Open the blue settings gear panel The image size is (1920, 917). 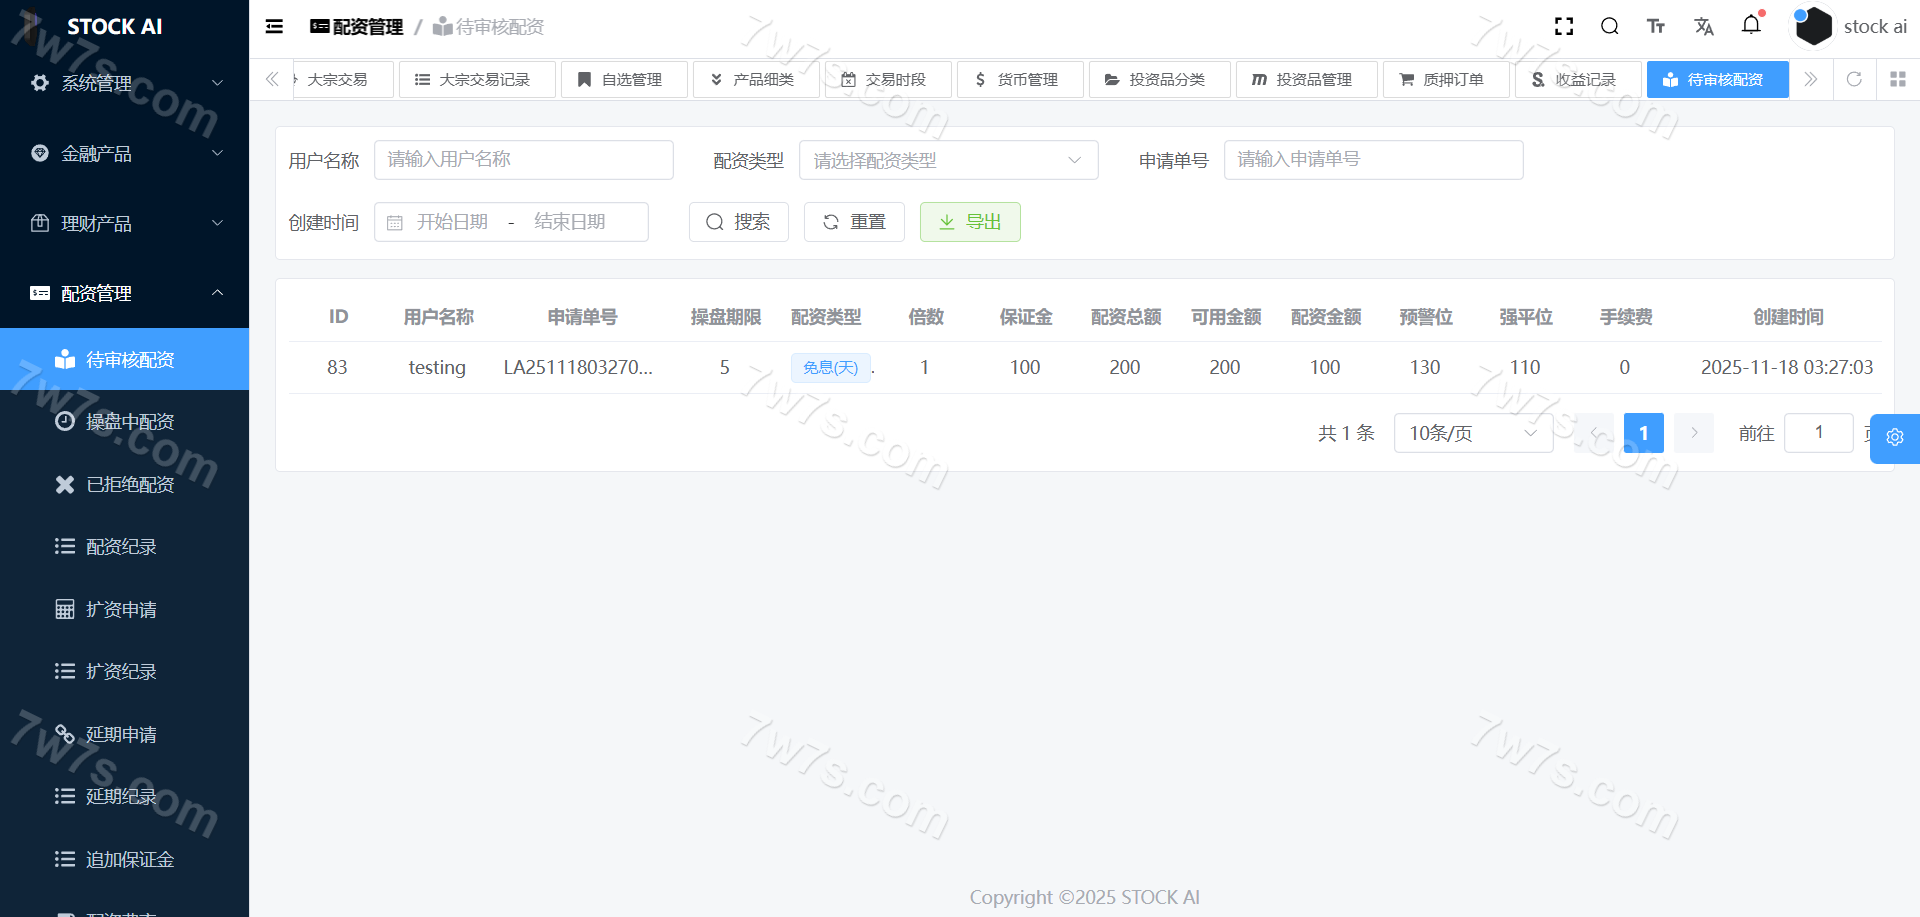(1894, 438)
